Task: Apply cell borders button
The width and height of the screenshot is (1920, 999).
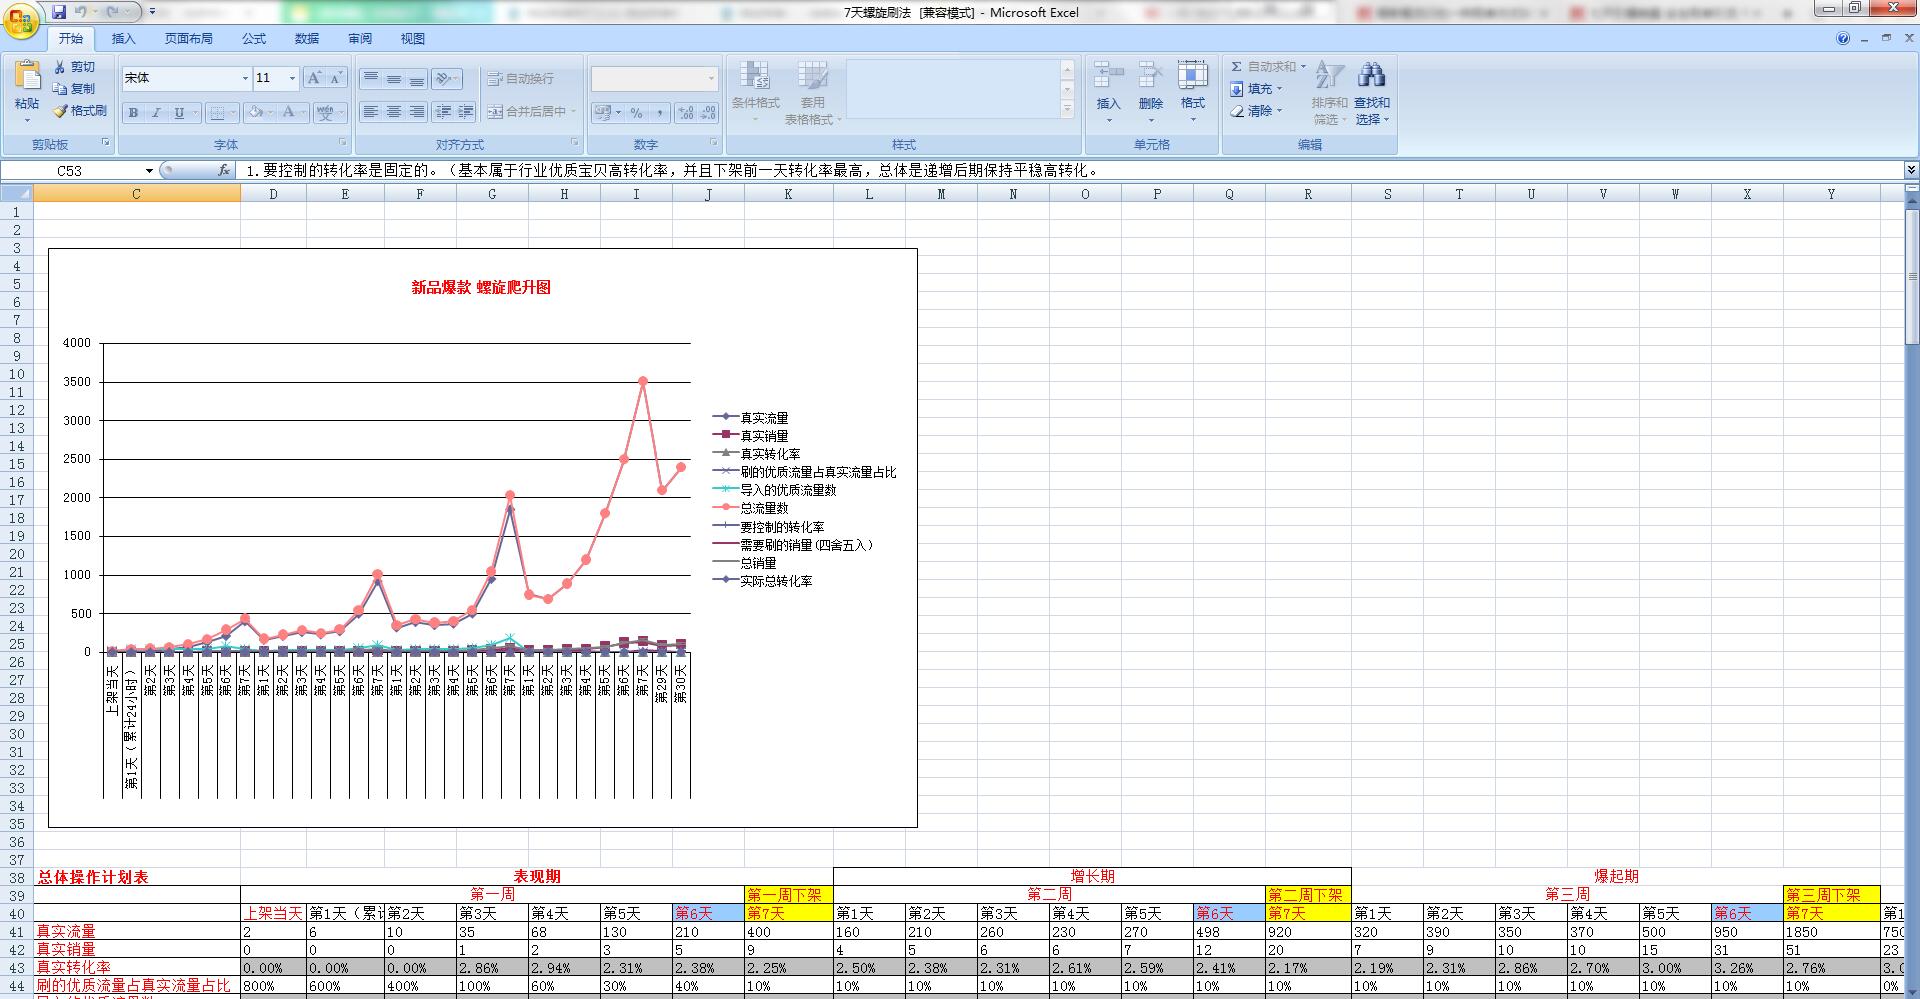Action: coord(218,112)
